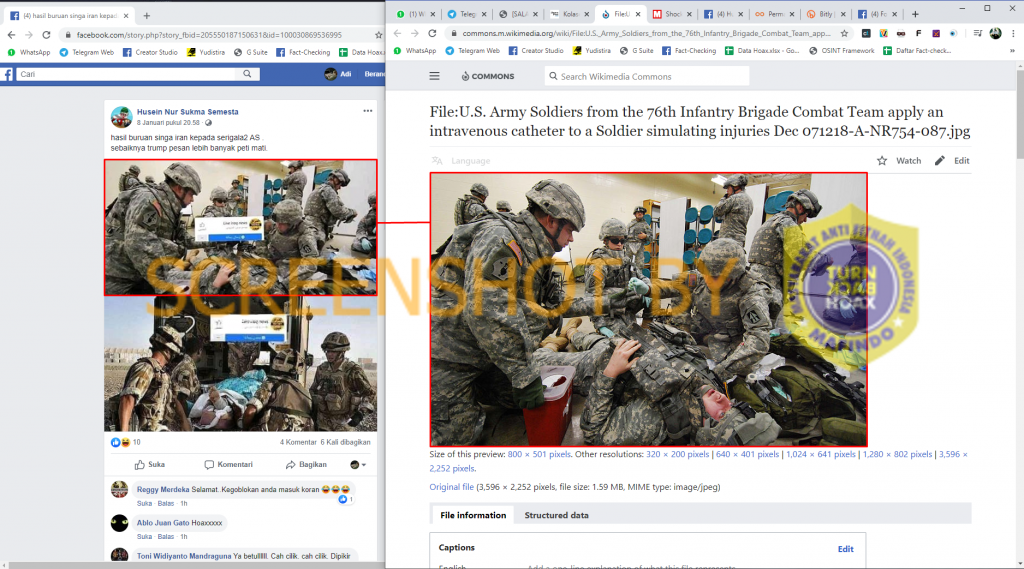
Task: Open the Yudistira bookmark in the right window
Action: pyautogui.click(x=592, y=50)
